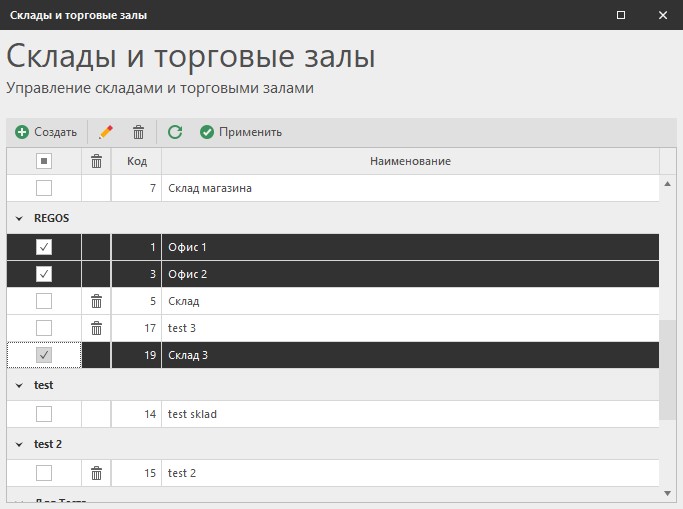Click trash icon in table column header

[96, 161]
